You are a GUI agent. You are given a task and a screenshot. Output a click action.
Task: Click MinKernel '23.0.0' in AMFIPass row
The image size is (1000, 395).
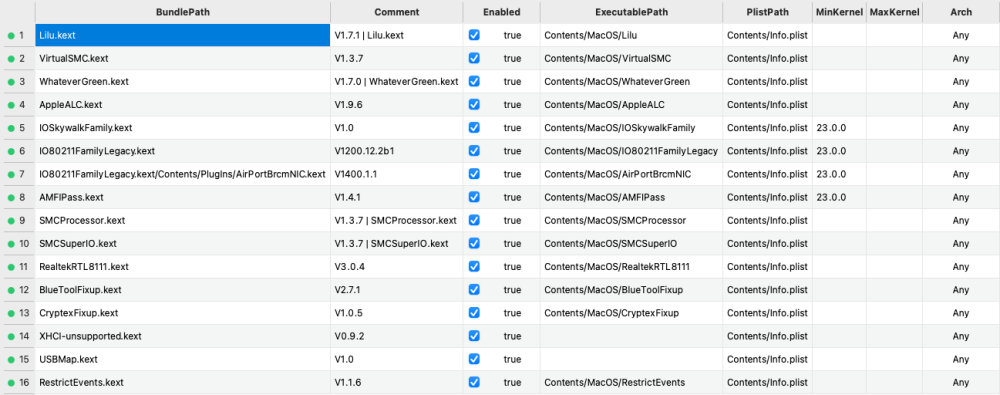point(831,197)
